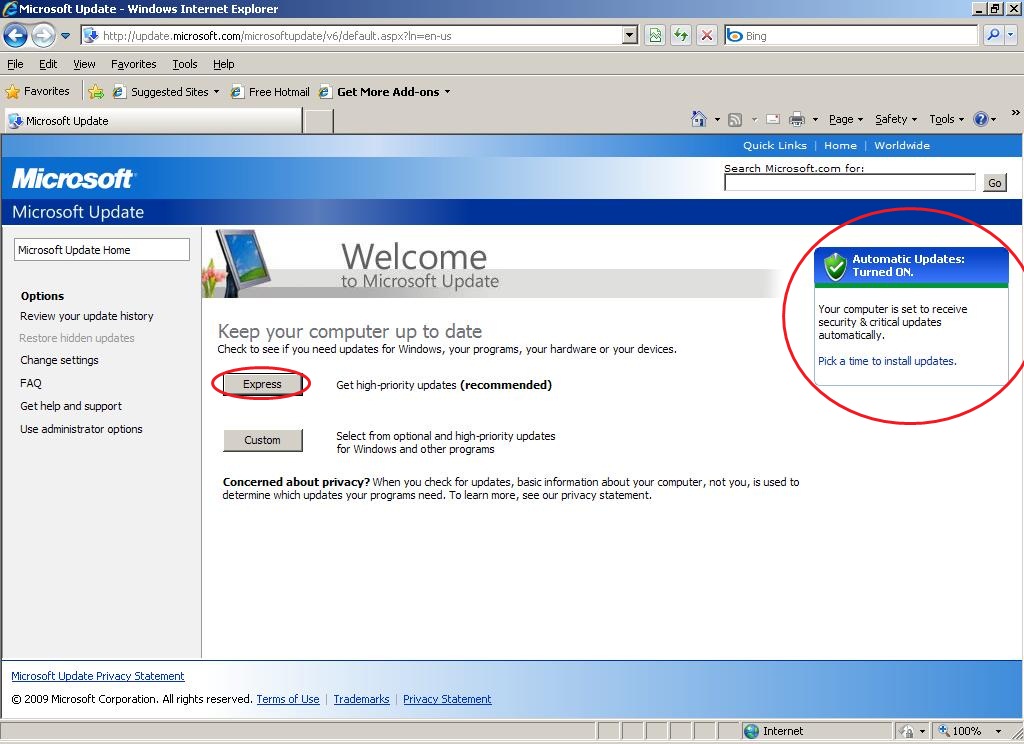
Task: Click the Help question mark icon
Action: click(980, 119)
